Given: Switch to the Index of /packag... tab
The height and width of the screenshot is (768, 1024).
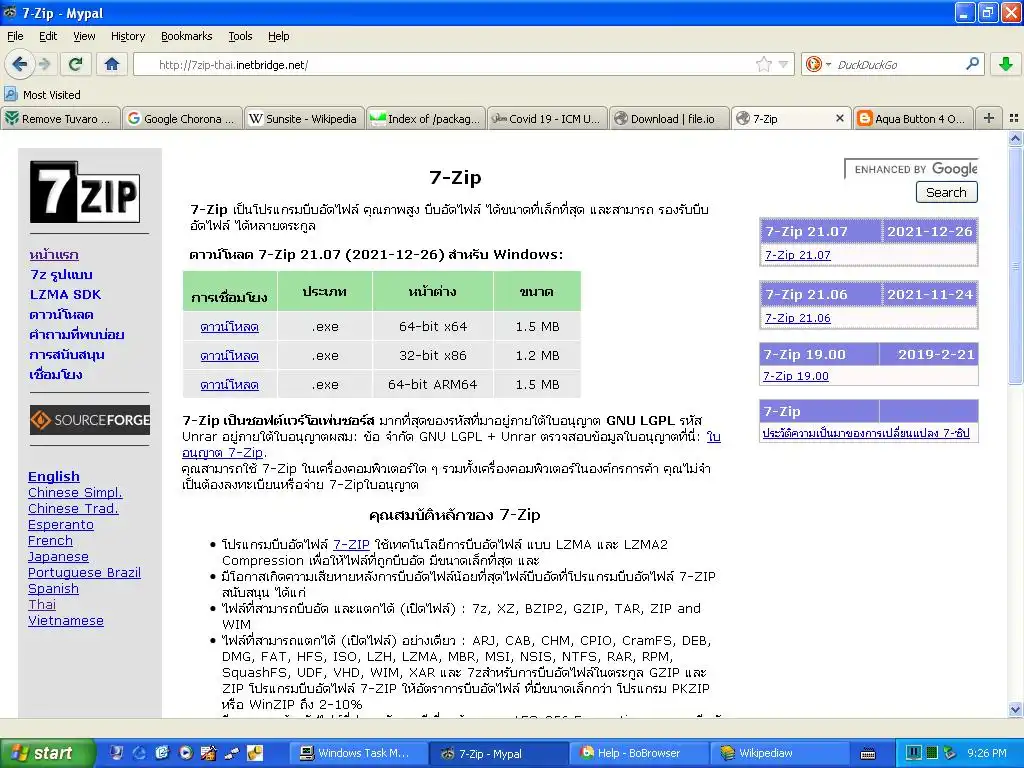Looking at the screenshot, I should (x=426, y=118).
